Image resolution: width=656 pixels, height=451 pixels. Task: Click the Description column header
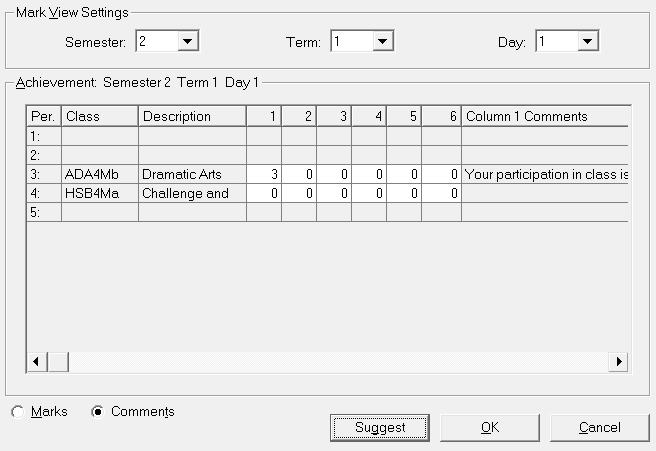point(192,116)
